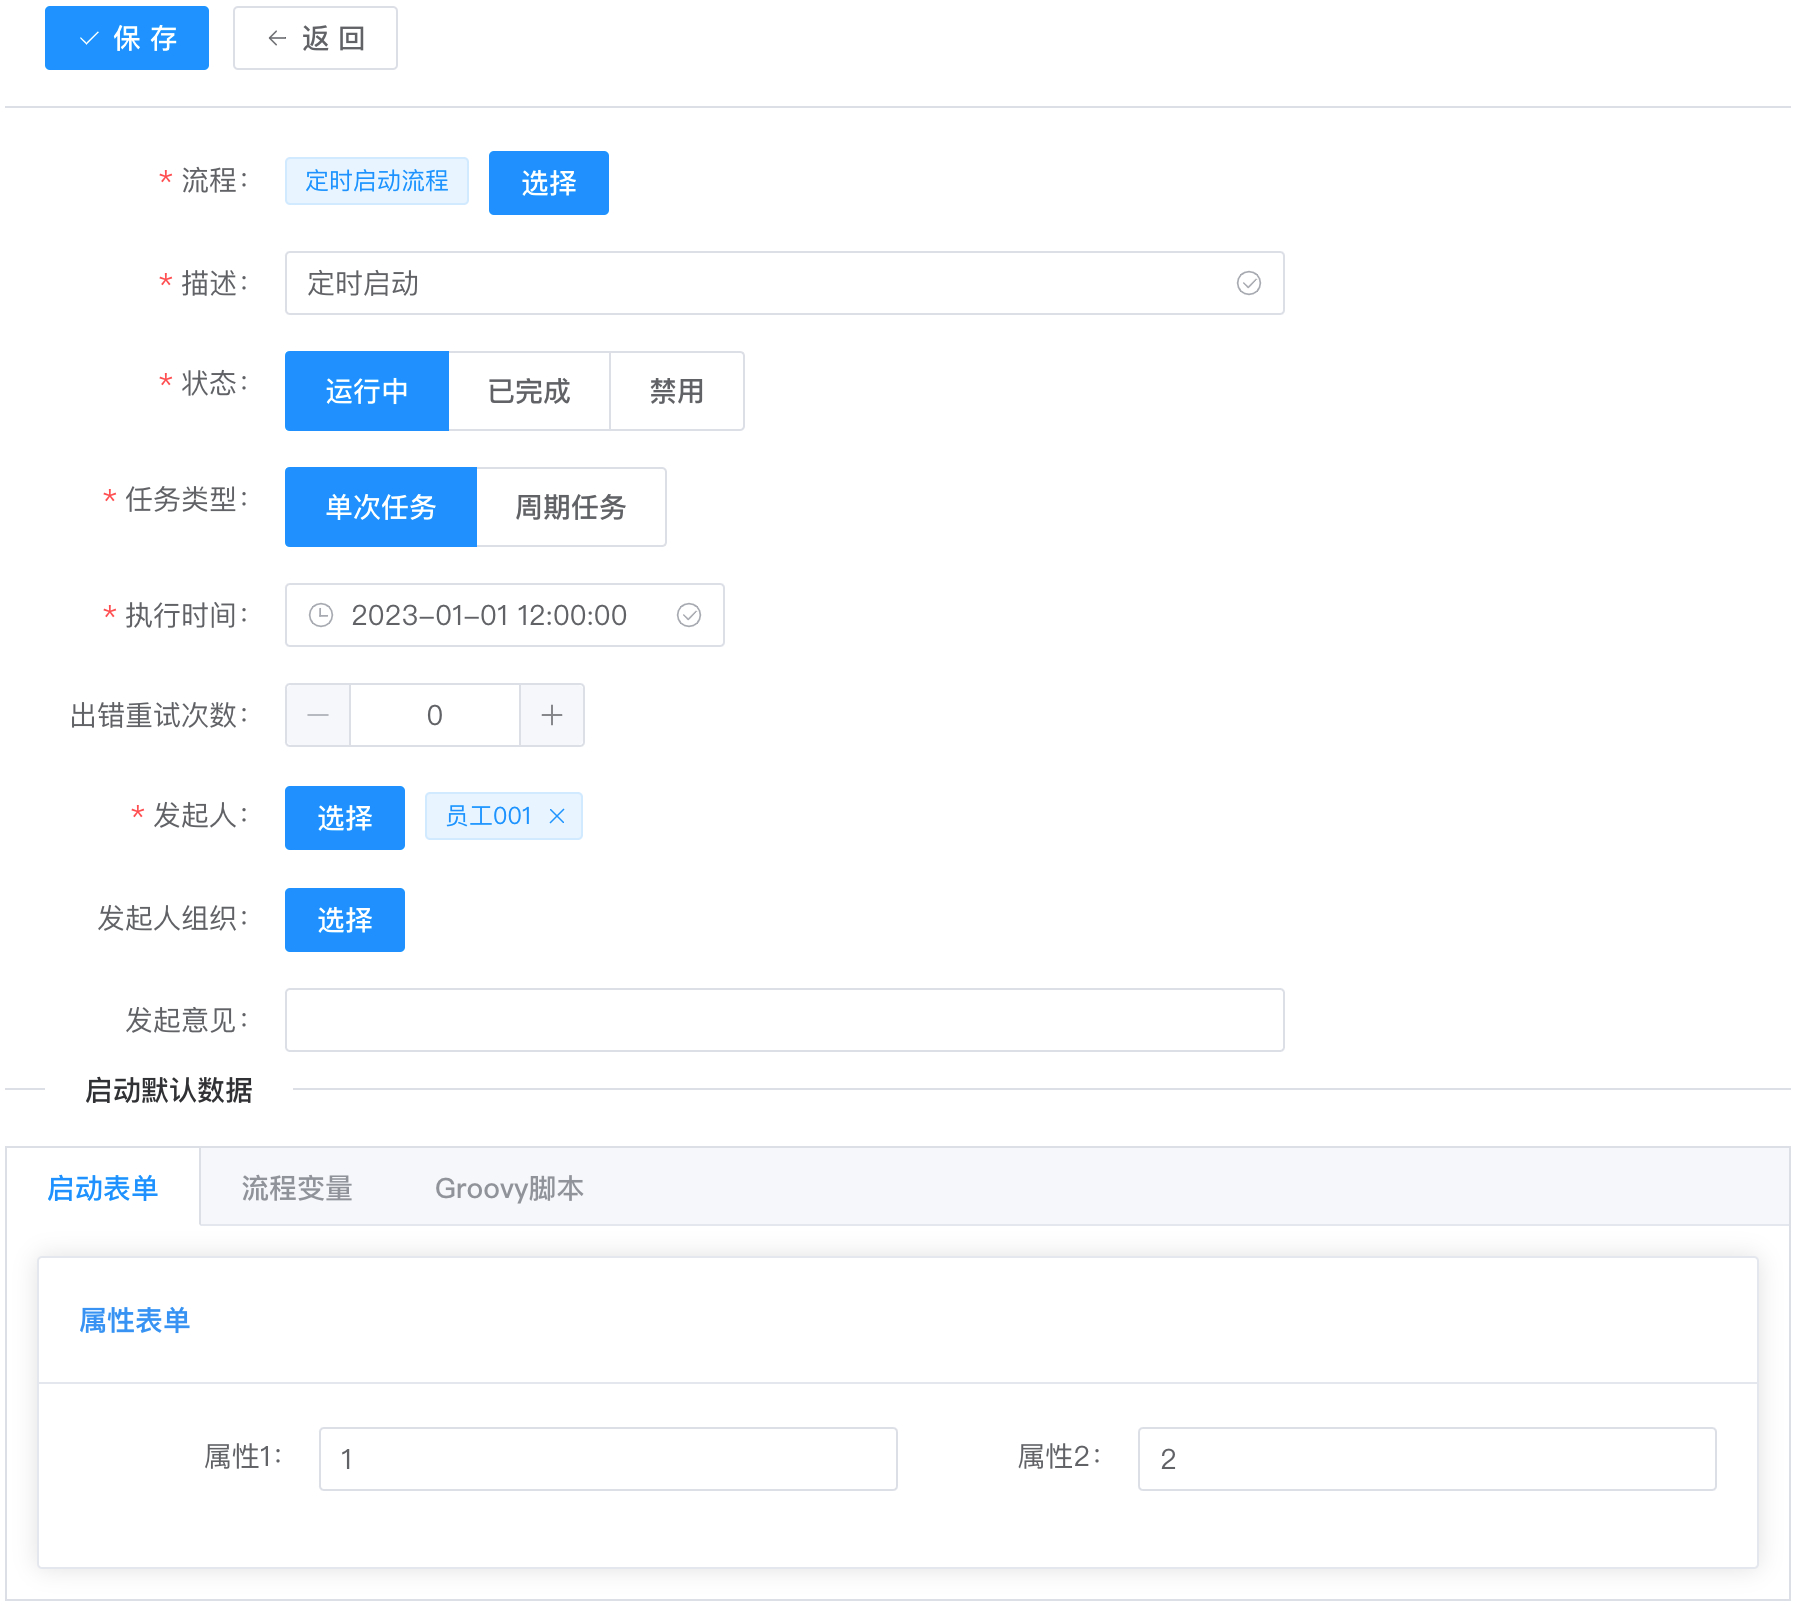The height and width of the screenshot is (1607, 1793).
Task: Click 选择 button for 发起人组织
Action: coord(345,920)
